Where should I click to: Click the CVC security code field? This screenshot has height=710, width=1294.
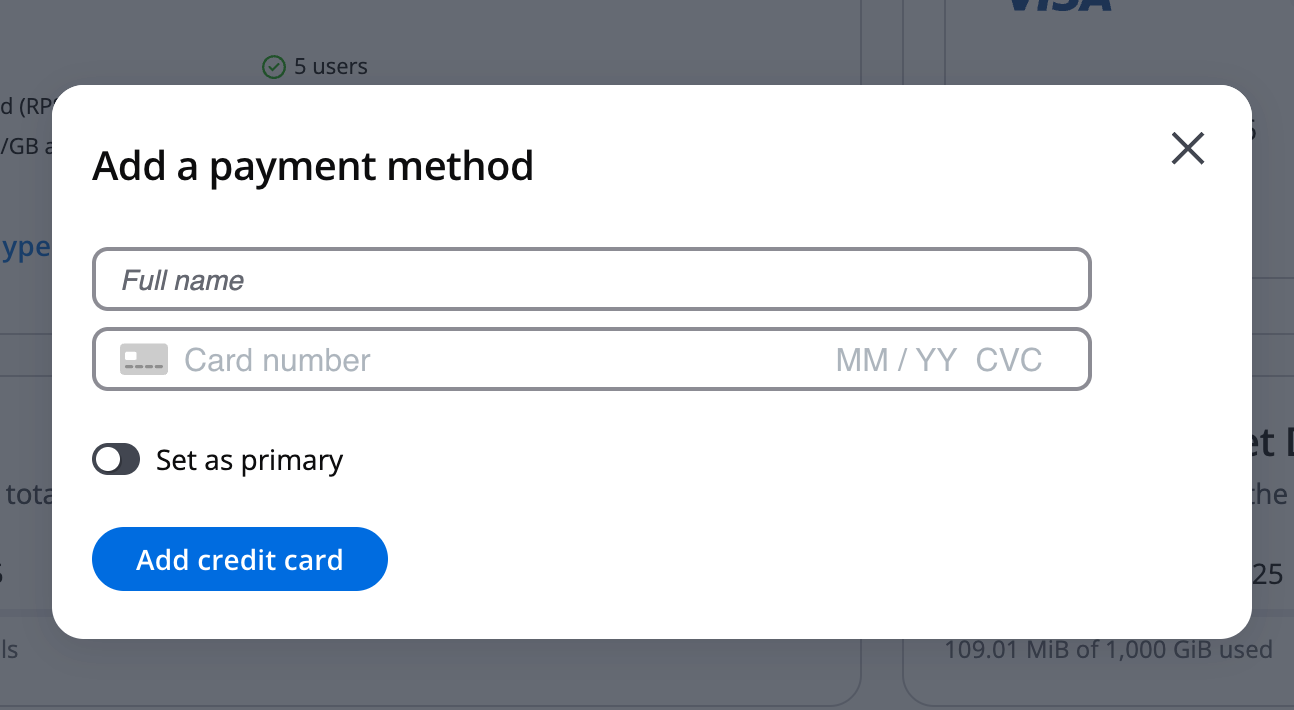pos(1010,359)
